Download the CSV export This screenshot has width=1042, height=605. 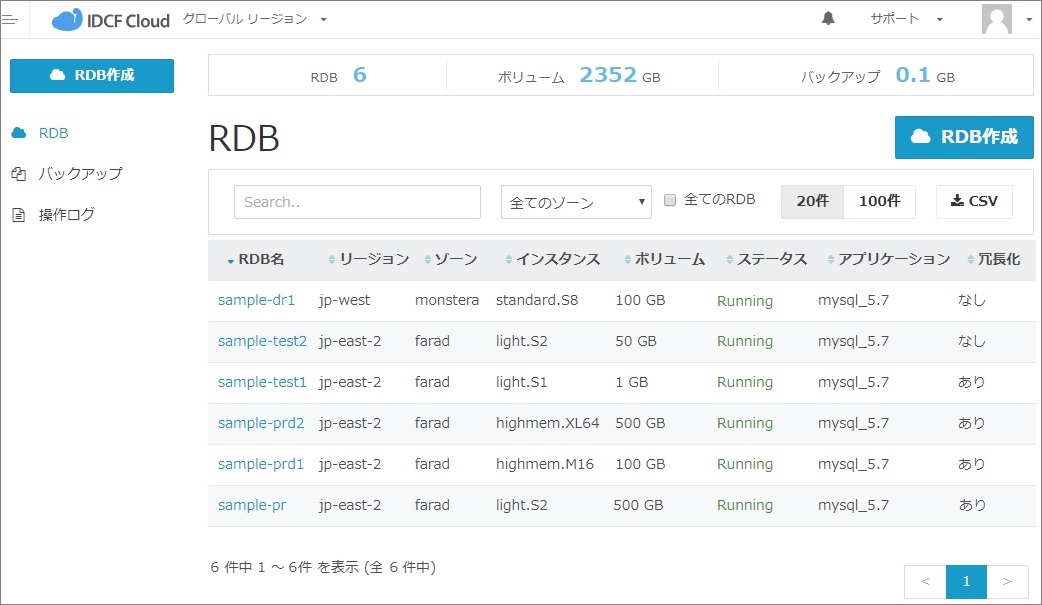[974, 201]
